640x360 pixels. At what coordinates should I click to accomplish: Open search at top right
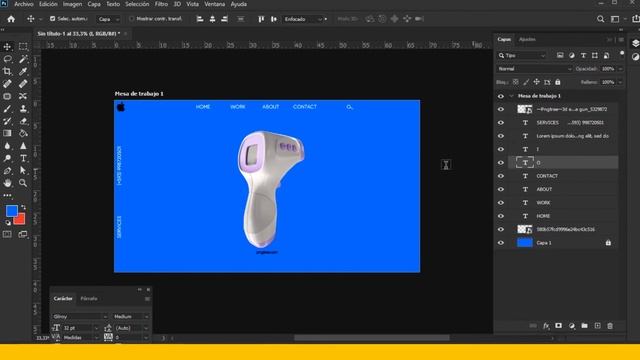coord(600,19)
